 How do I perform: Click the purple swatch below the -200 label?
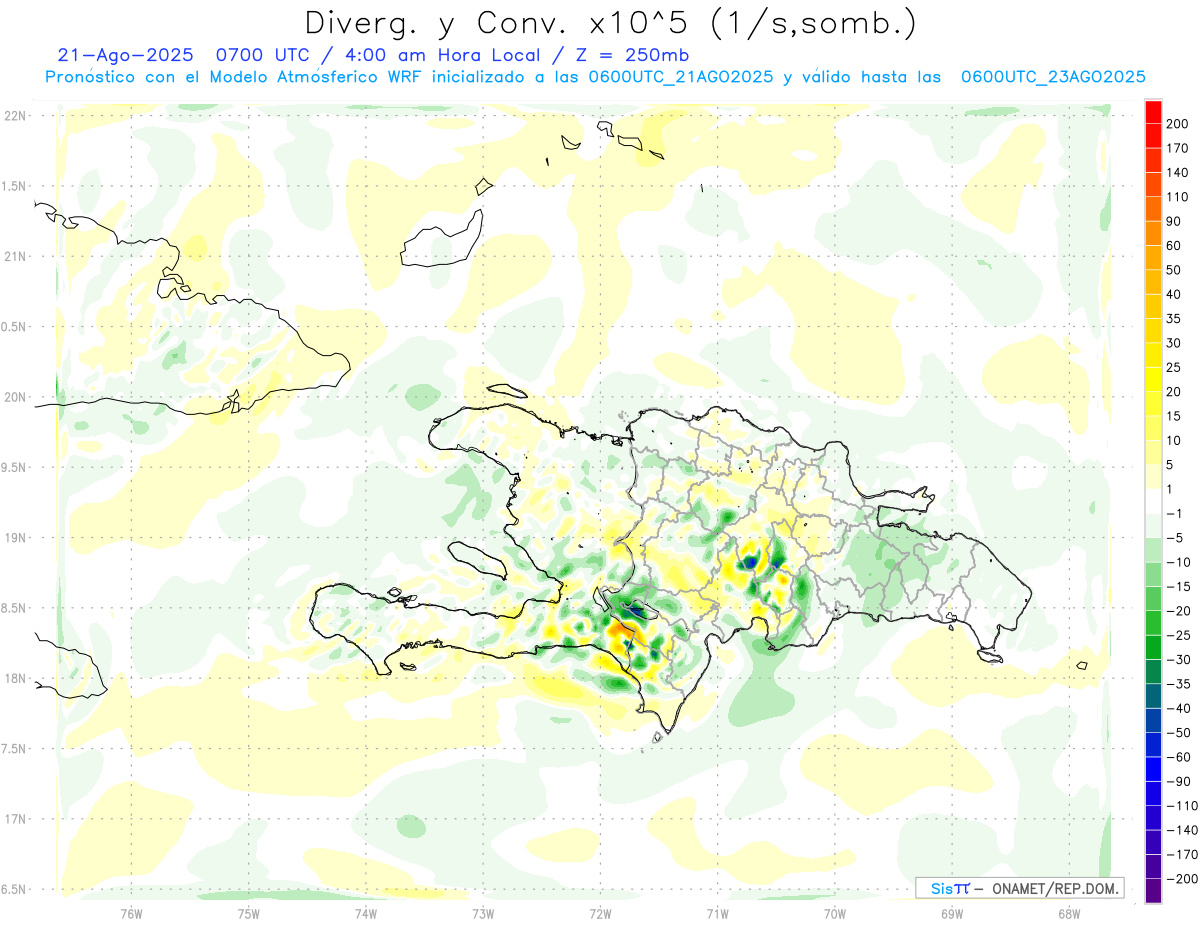(1153, 891)
